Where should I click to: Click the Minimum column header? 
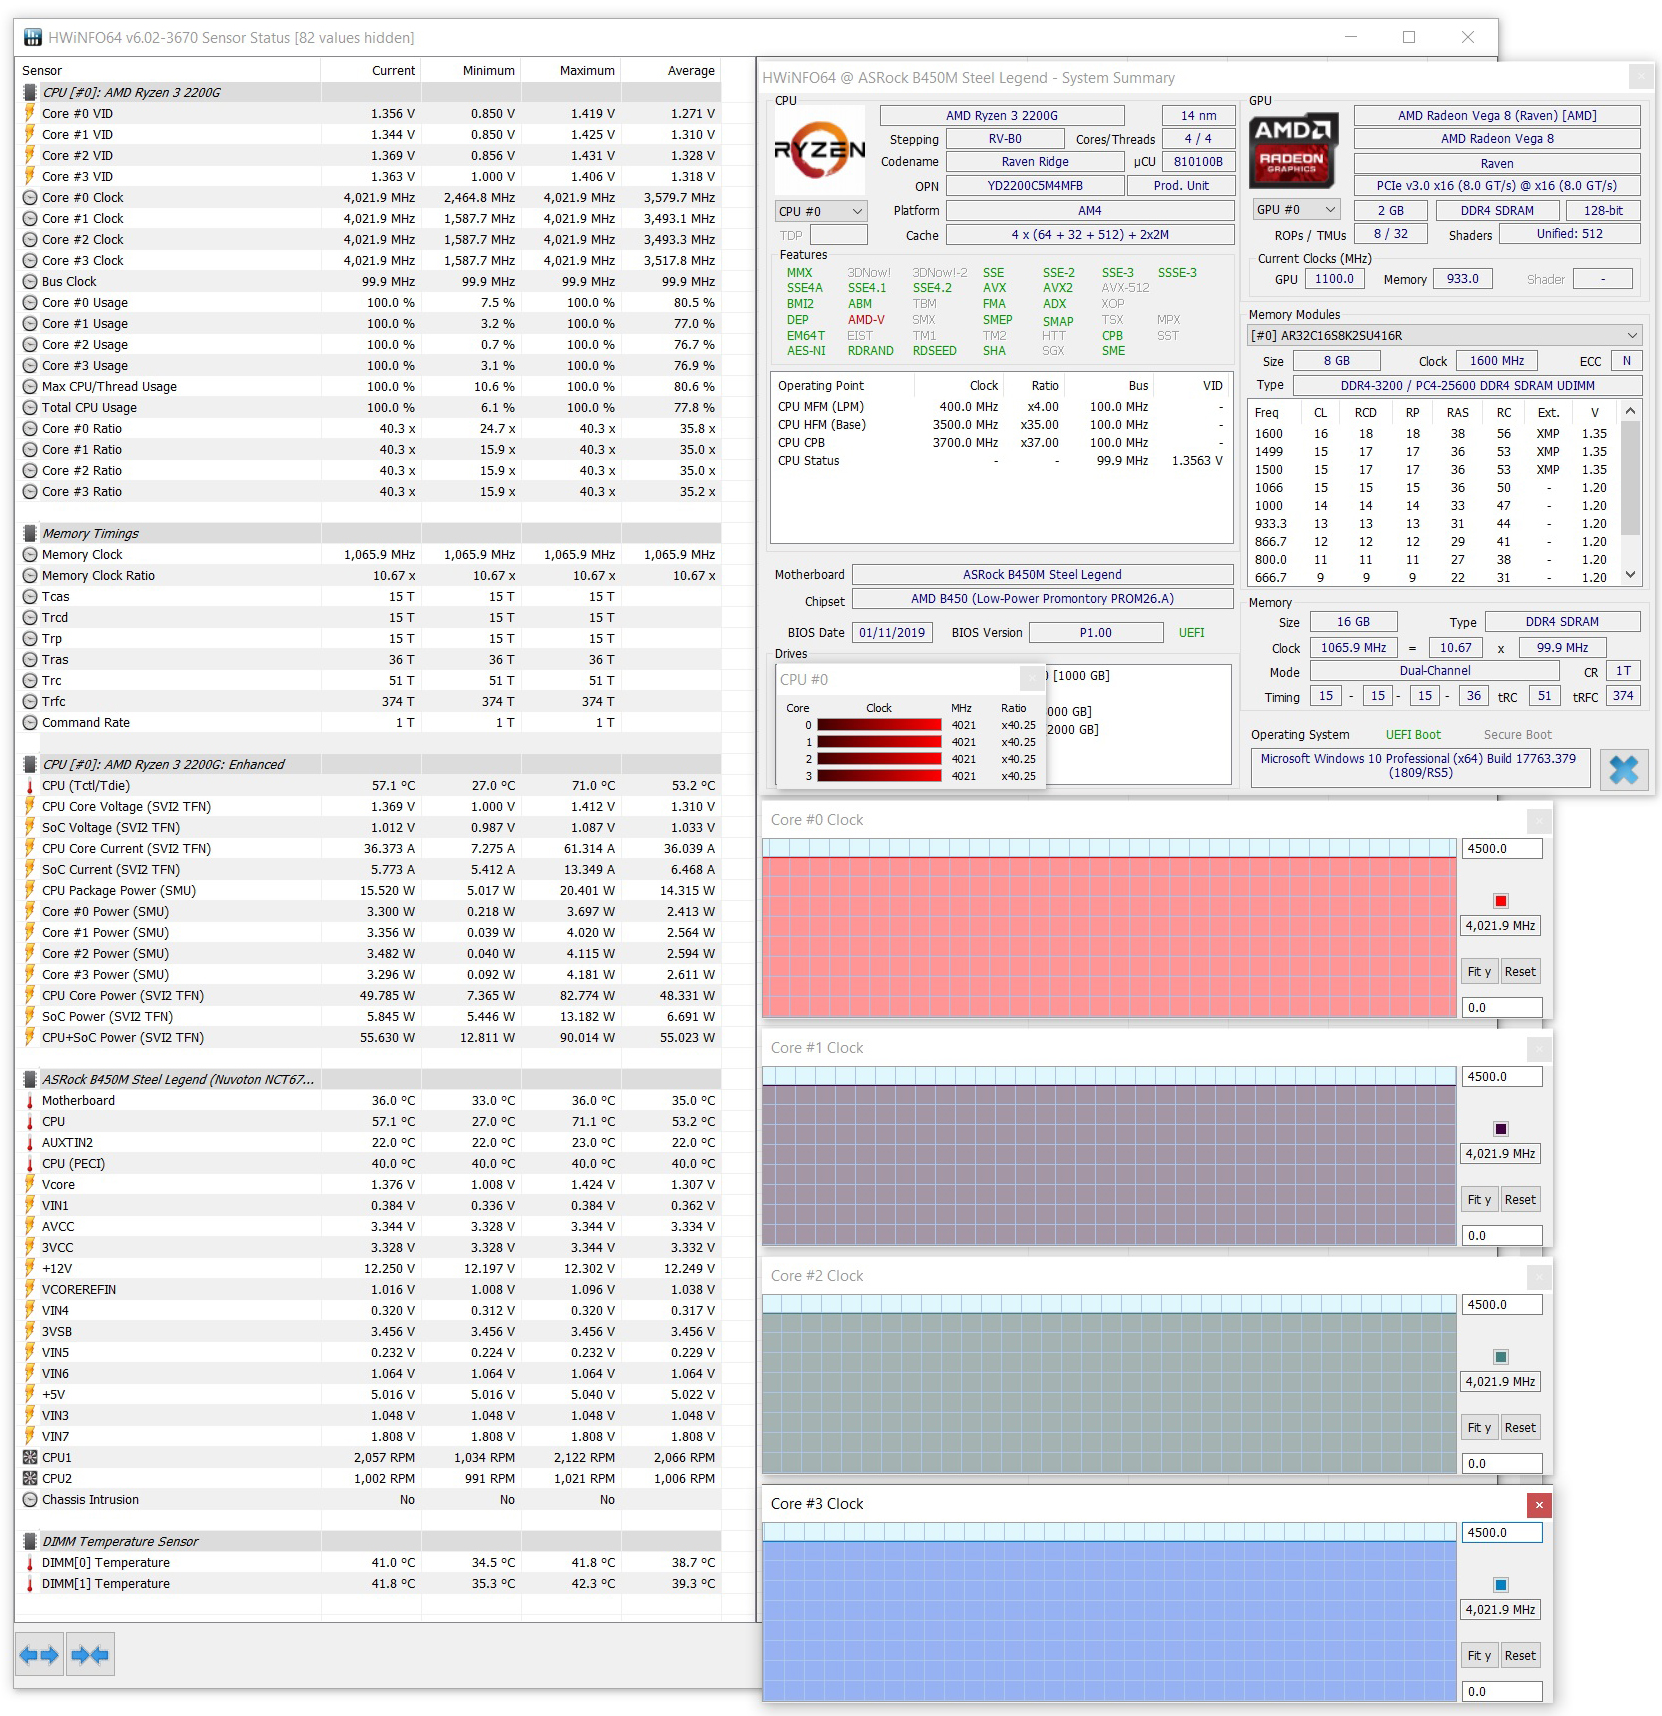pyautogui.click(x=471, y=70)
